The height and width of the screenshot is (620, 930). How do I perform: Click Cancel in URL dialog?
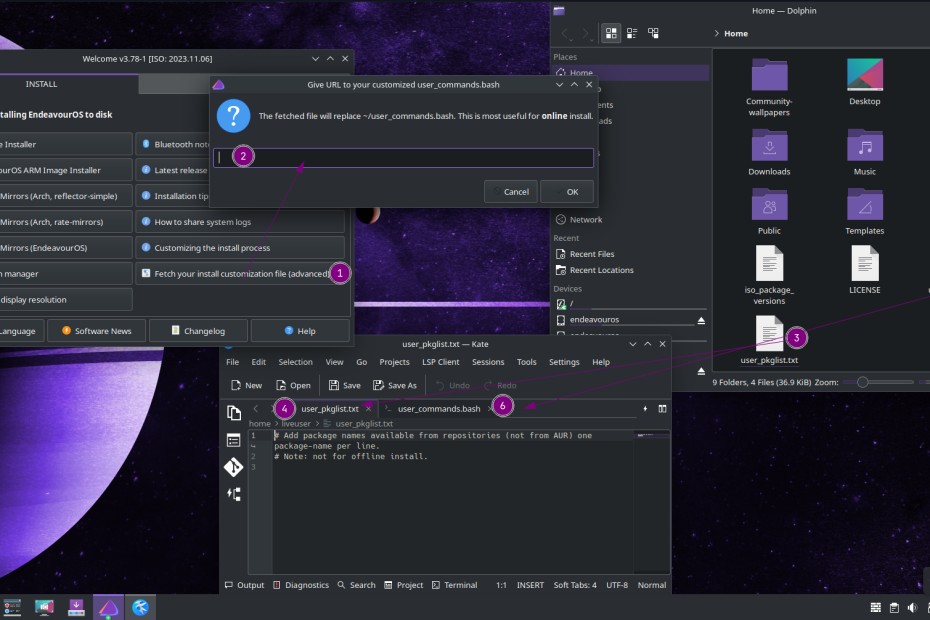511,192
